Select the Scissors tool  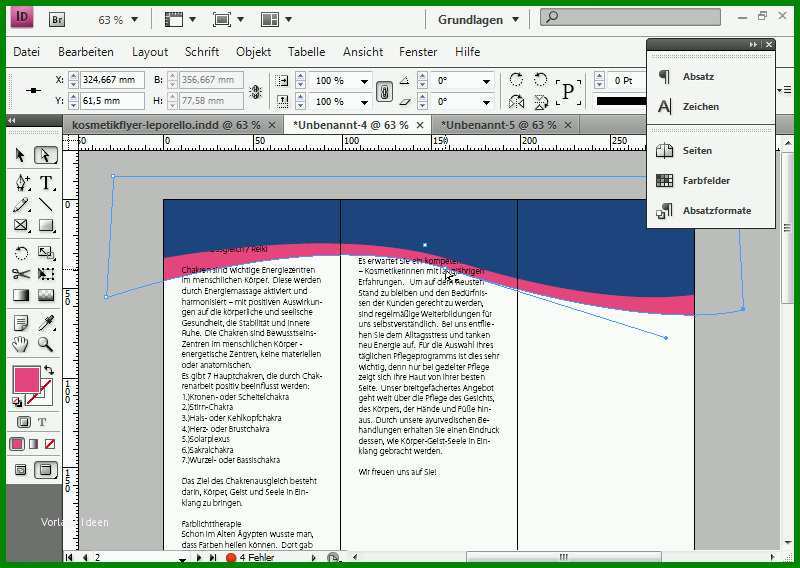coord(21,274)
